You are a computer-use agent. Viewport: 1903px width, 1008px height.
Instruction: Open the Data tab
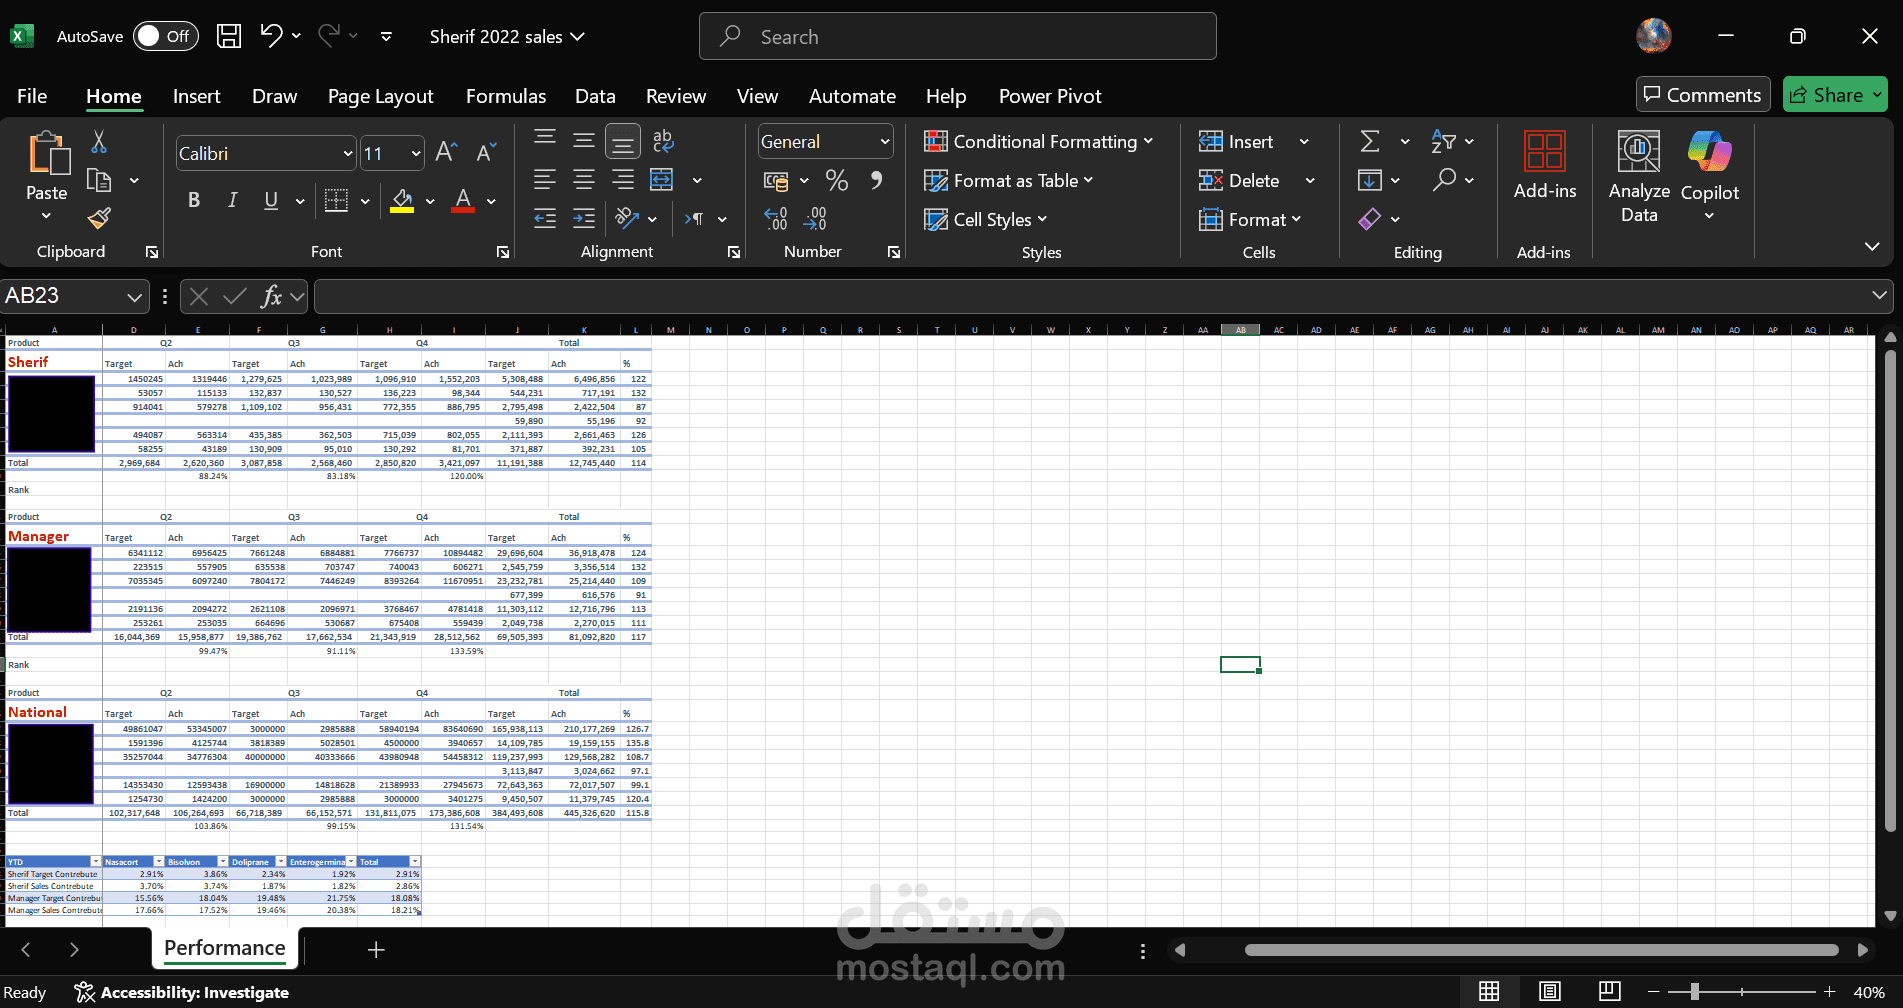pos(595,96)
